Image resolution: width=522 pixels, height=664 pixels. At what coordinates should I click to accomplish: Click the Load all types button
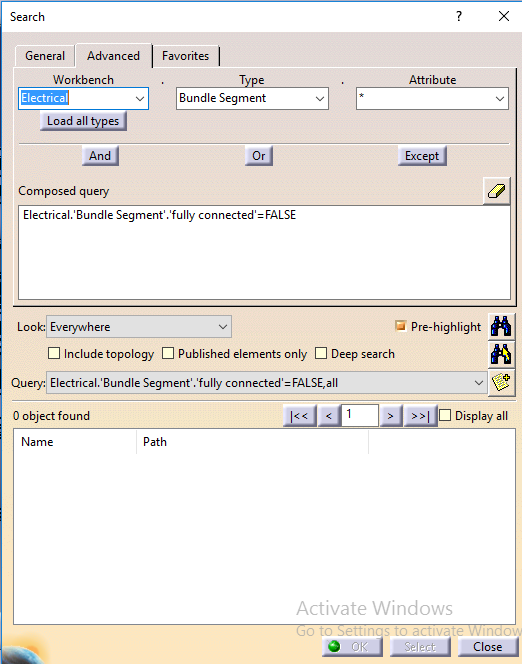pyautogui.click(x=83, y=121)
